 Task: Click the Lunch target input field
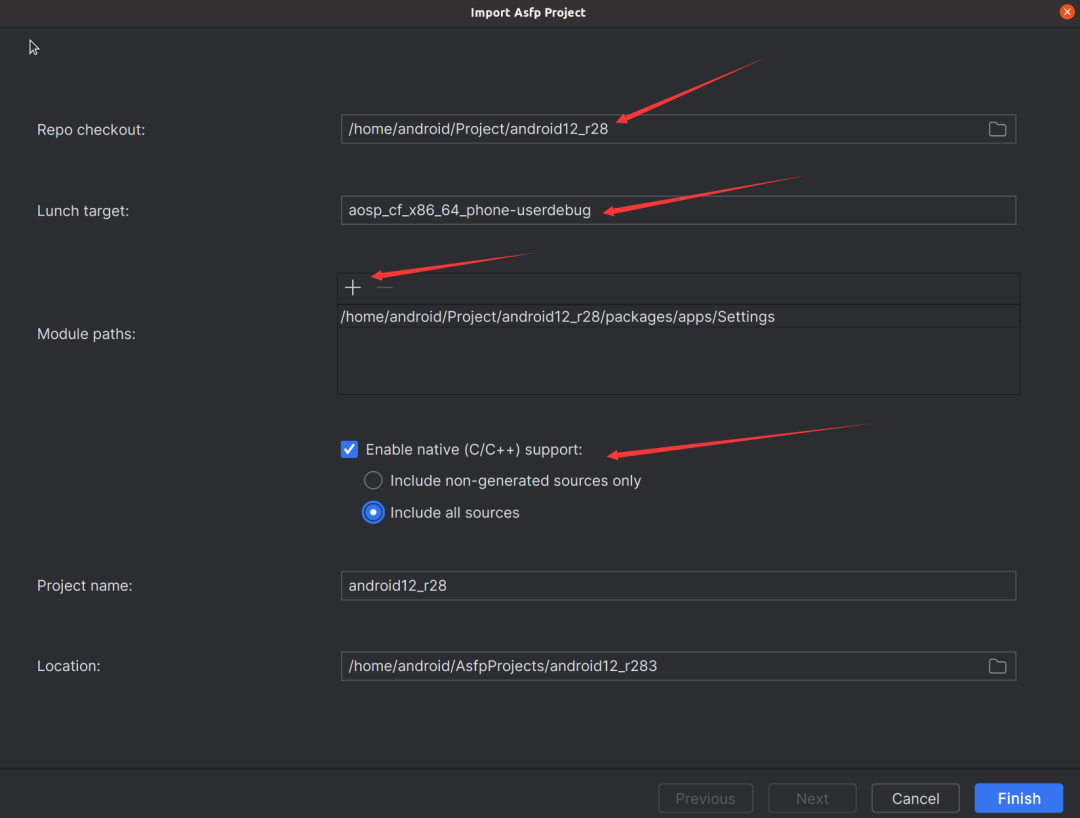point(678,210)
